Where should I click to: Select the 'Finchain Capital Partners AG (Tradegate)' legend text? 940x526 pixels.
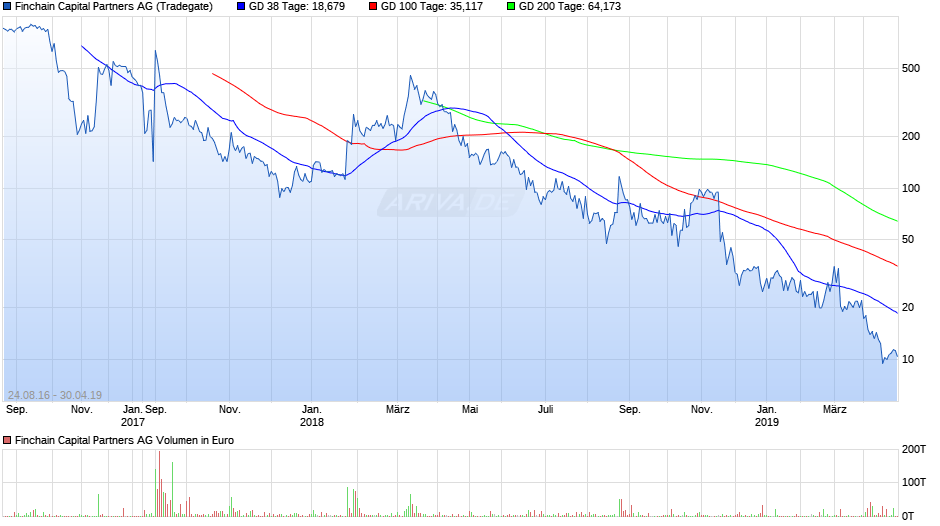coord(114,7)
